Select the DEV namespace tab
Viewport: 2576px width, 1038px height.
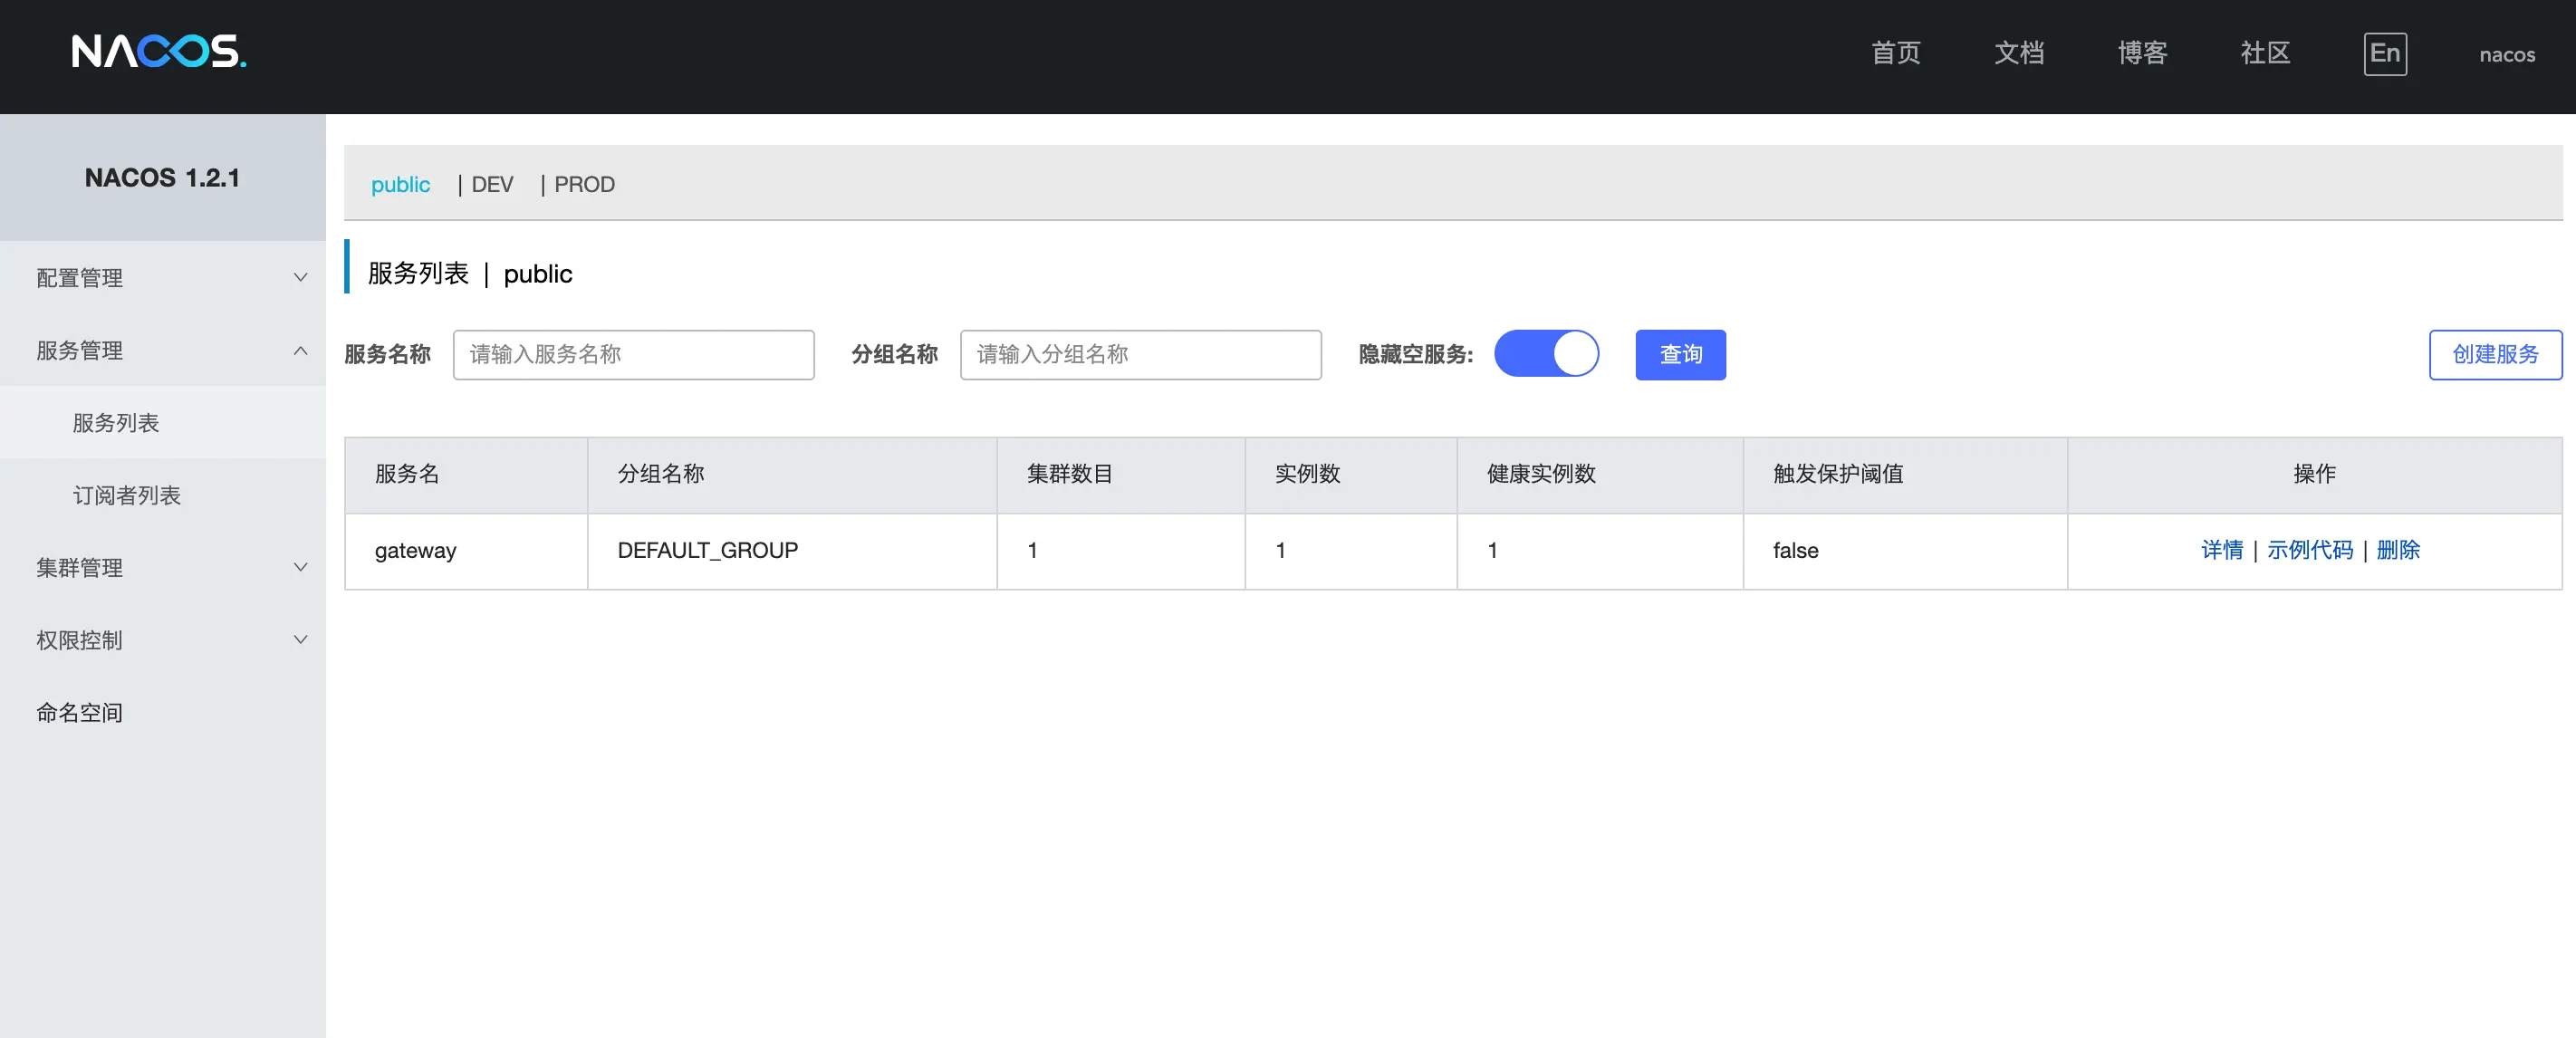tap(492, 184)
